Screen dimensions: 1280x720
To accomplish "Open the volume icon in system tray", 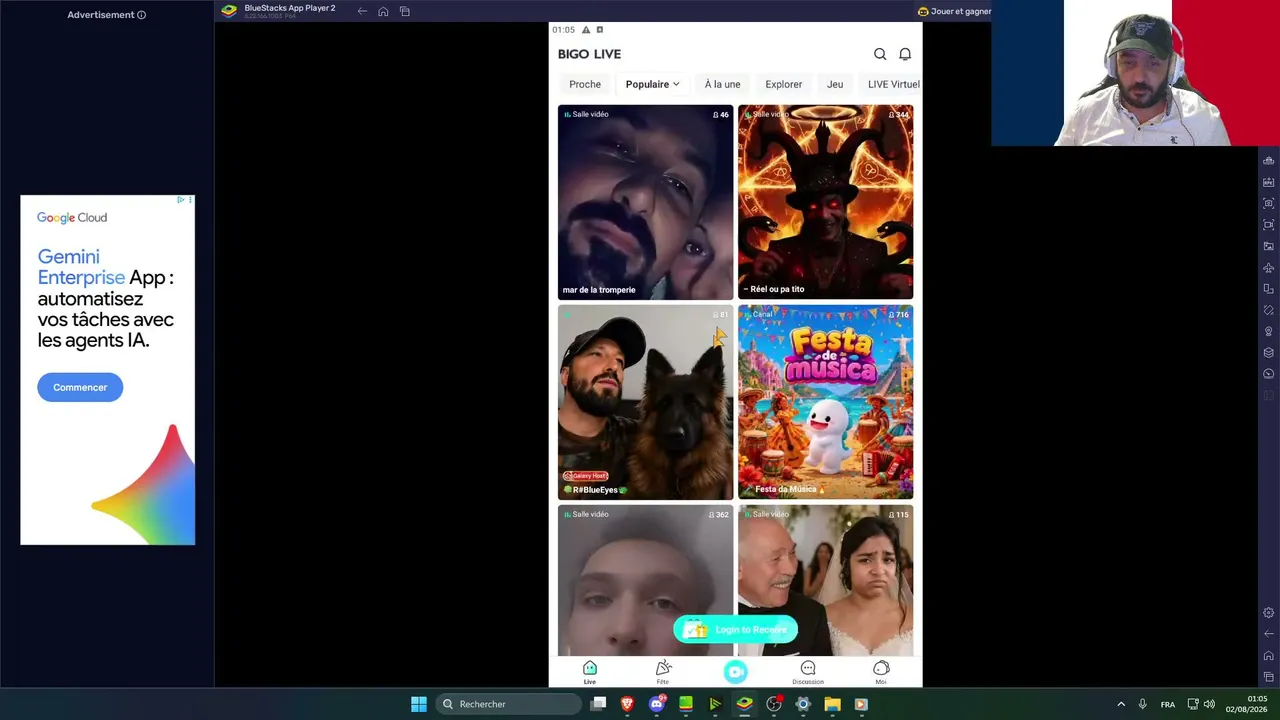I will (x=1209, y=704).
